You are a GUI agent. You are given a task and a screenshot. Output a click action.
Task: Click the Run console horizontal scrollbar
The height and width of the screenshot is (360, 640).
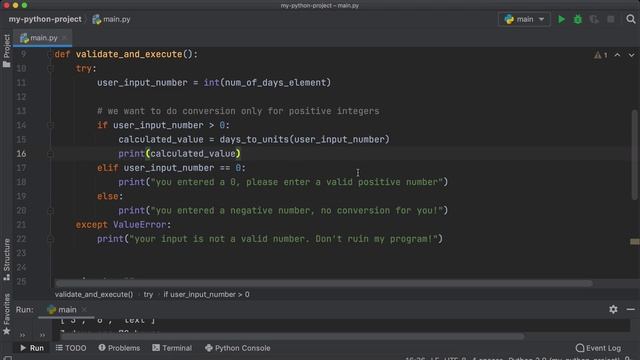pos(292,336)
